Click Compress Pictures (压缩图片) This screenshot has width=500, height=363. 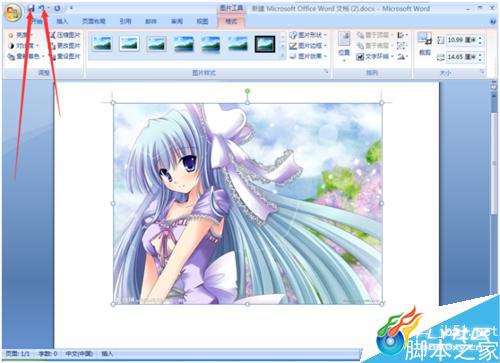click(65, 35)
